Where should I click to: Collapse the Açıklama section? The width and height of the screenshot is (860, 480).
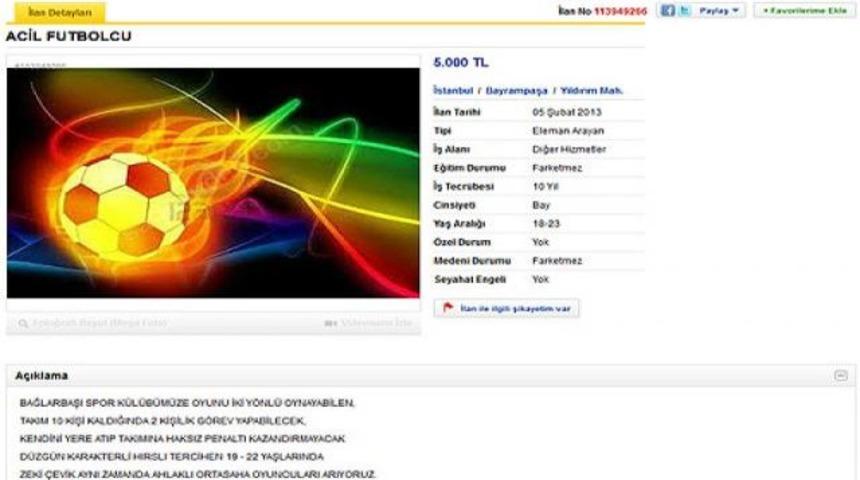point(840,376)
